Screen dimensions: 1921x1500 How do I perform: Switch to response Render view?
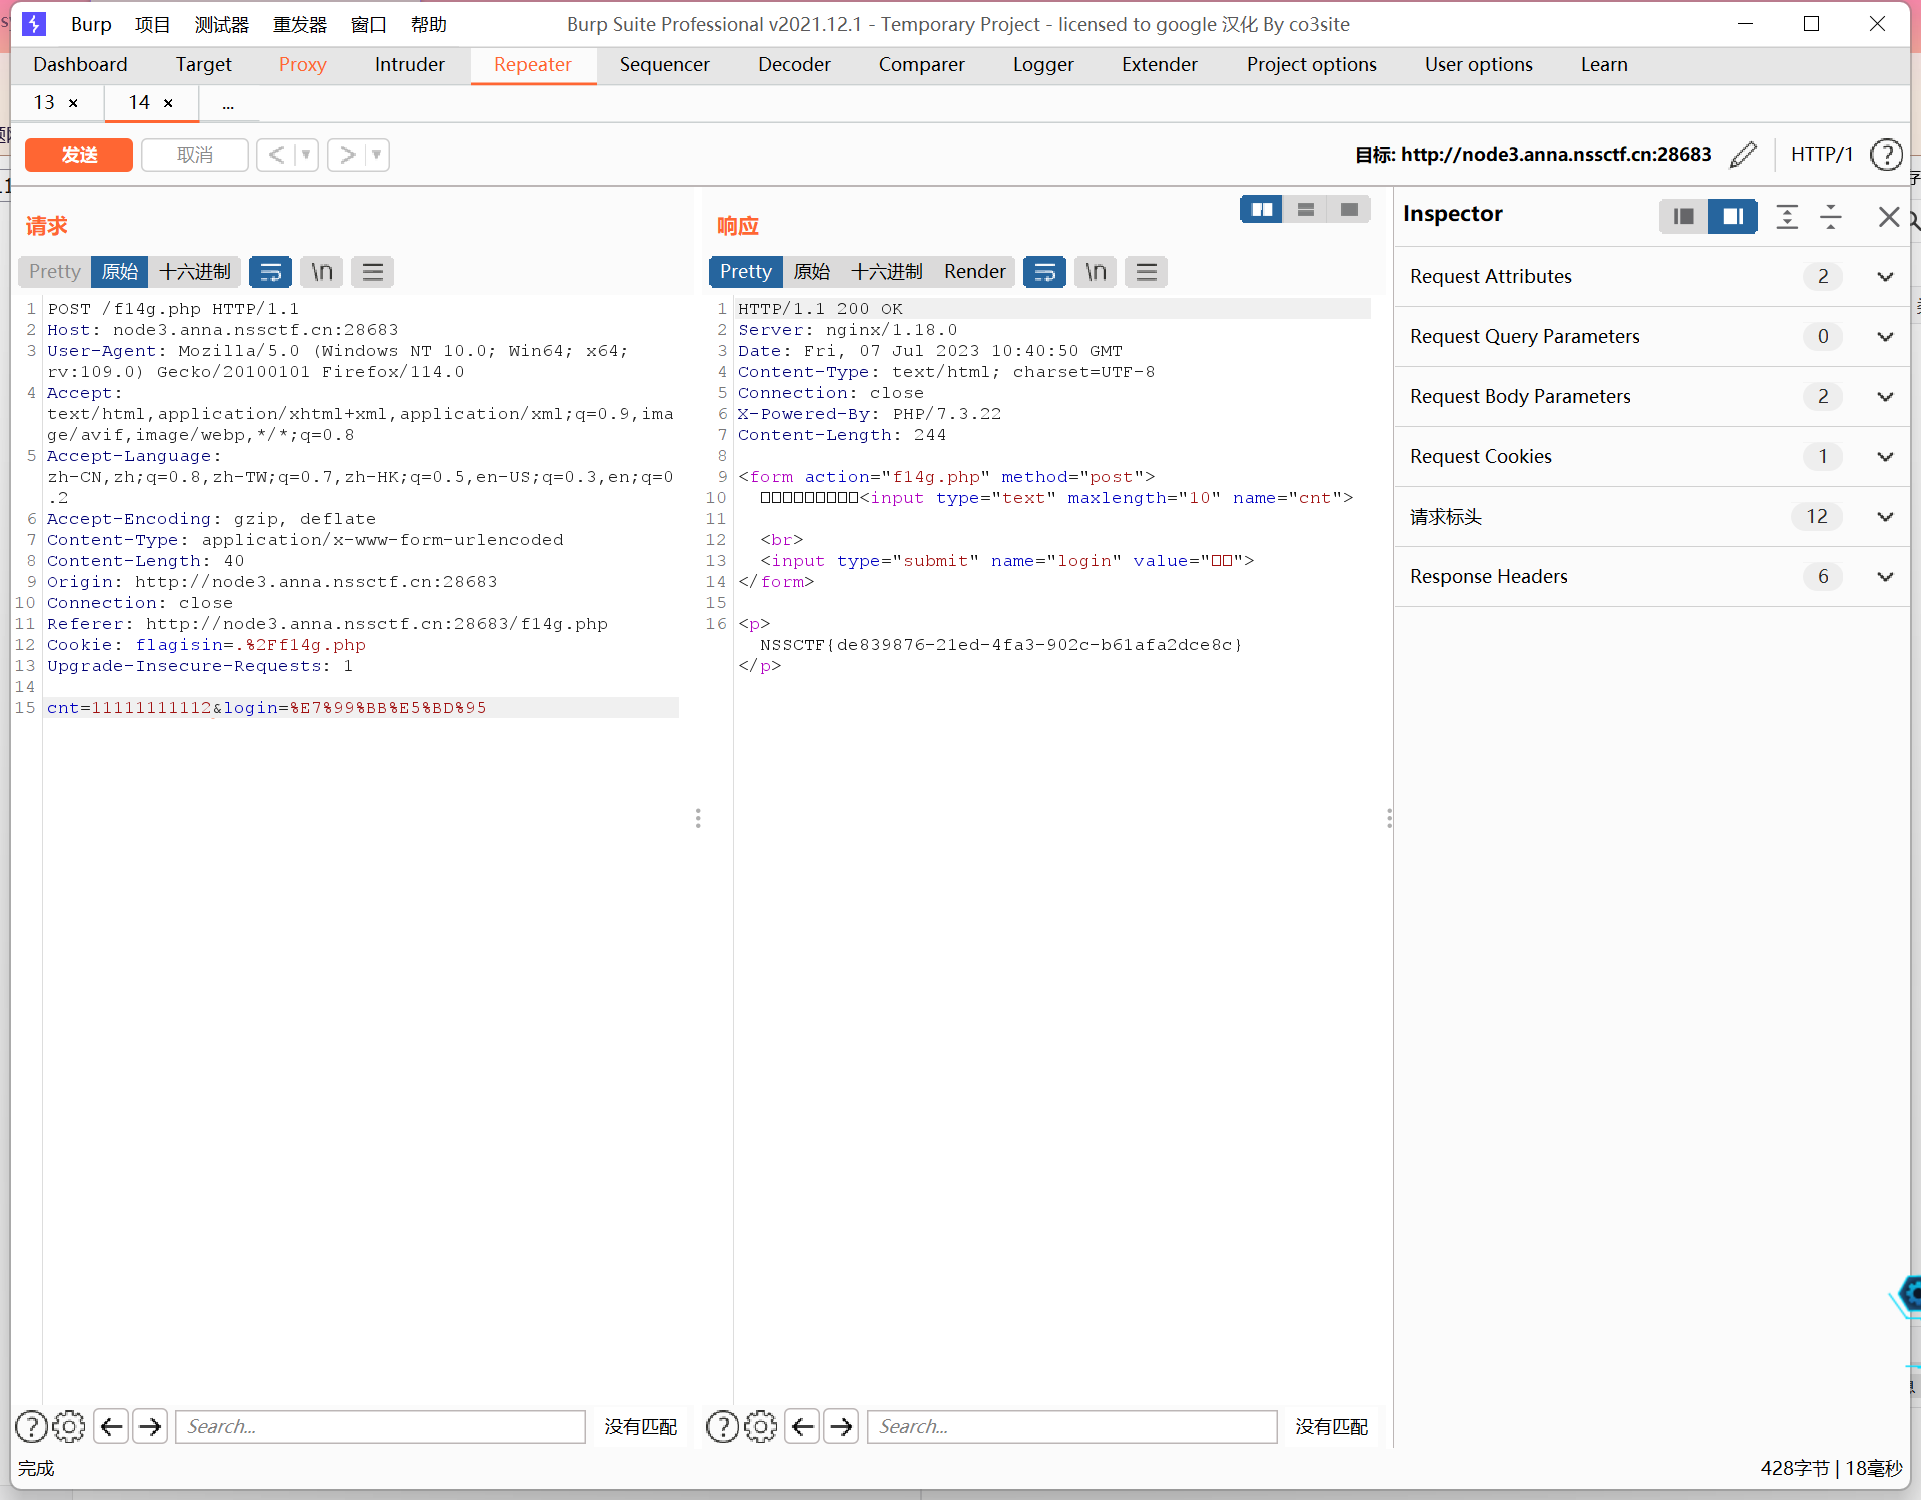tap(974, 272)
